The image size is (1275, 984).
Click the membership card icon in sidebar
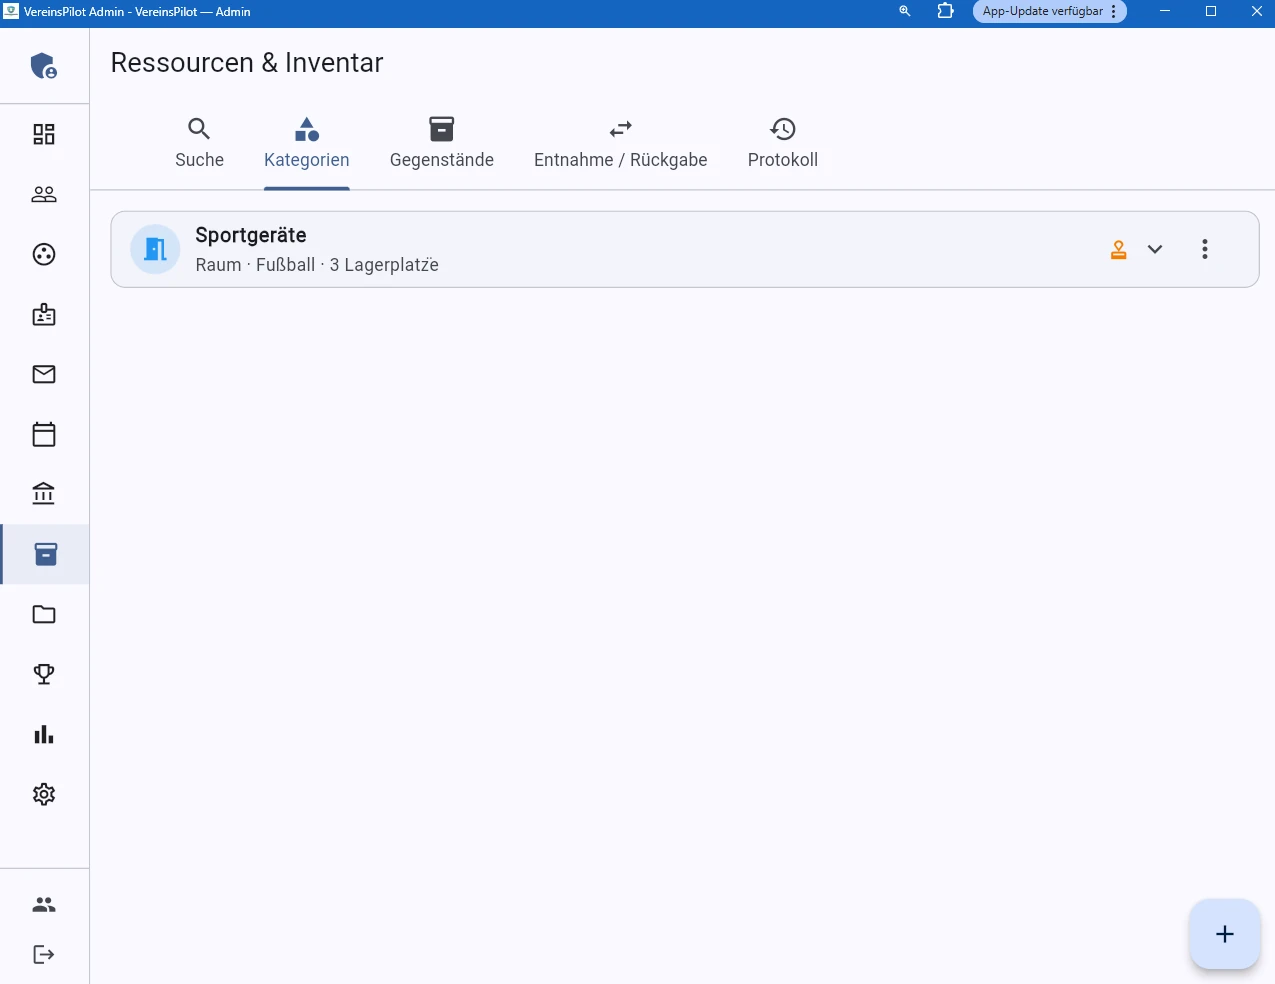point(44,314)
